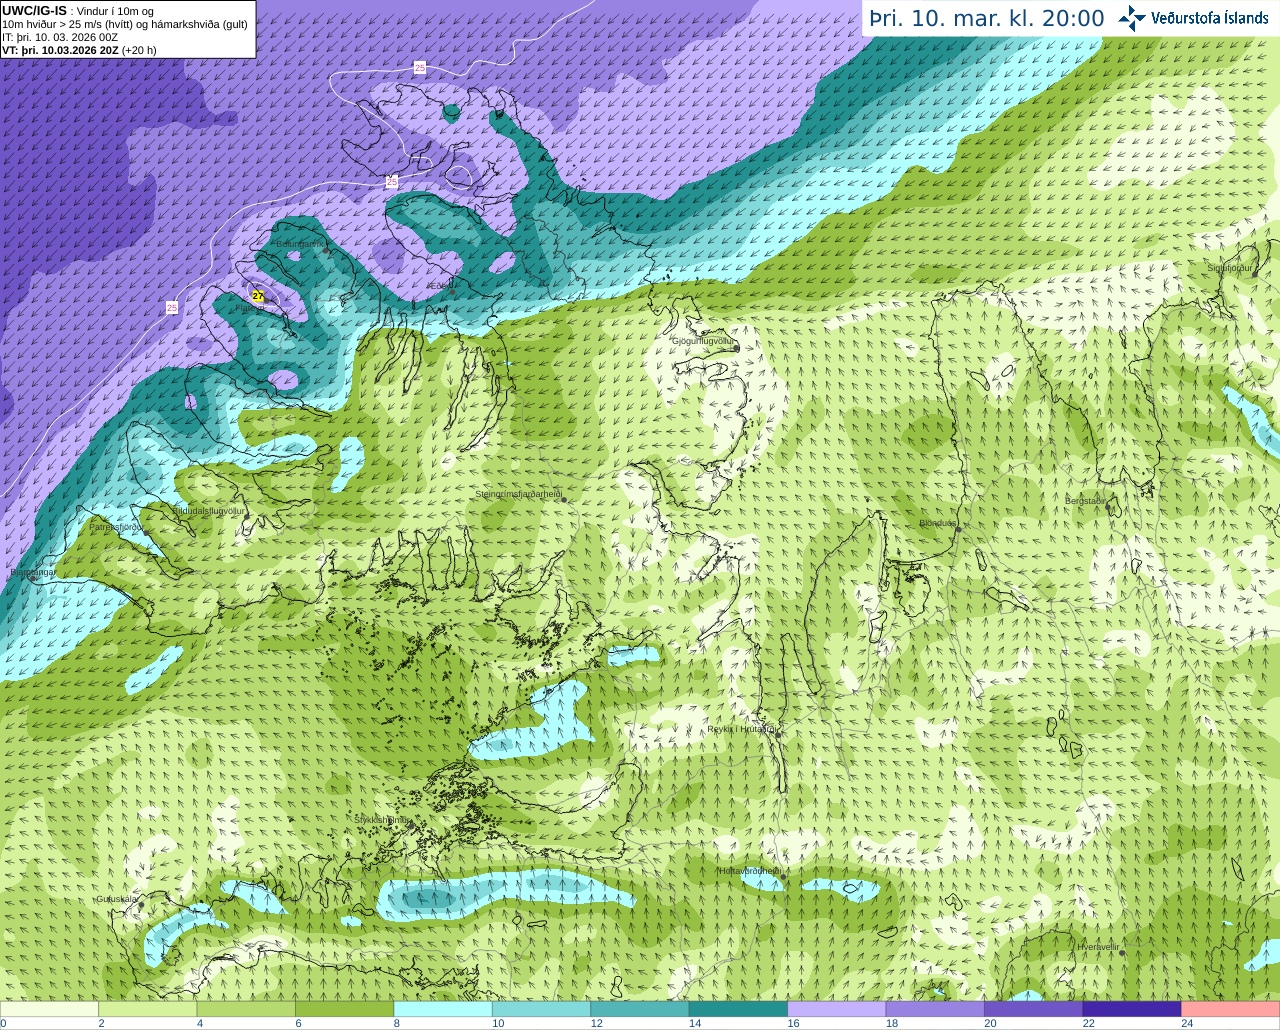Click the legend tick value 16
This screenshot has height=1030, width=1280.
point(793,1023)
